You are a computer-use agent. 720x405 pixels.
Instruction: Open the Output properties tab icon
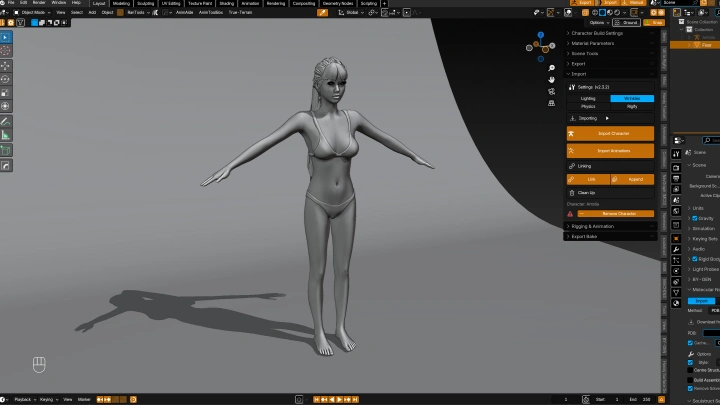pyautogui.click(x=676, y=179)
